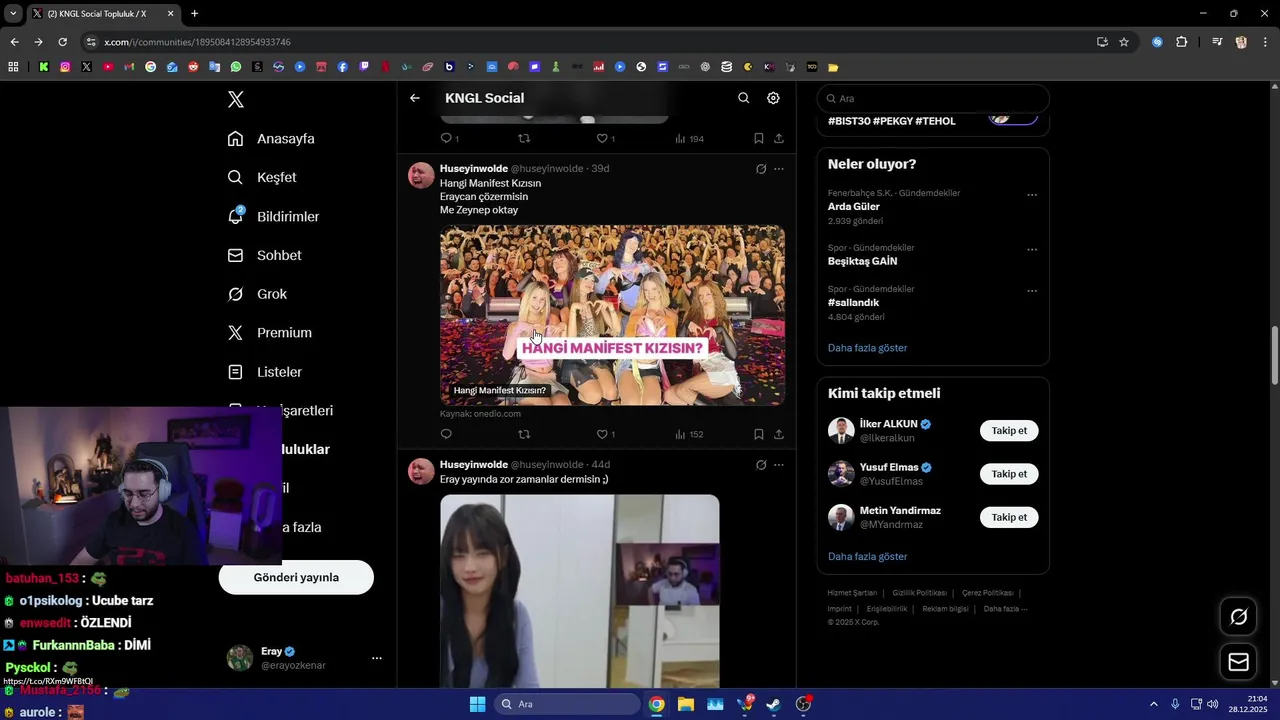Open floating messages envelope button

1238,662
